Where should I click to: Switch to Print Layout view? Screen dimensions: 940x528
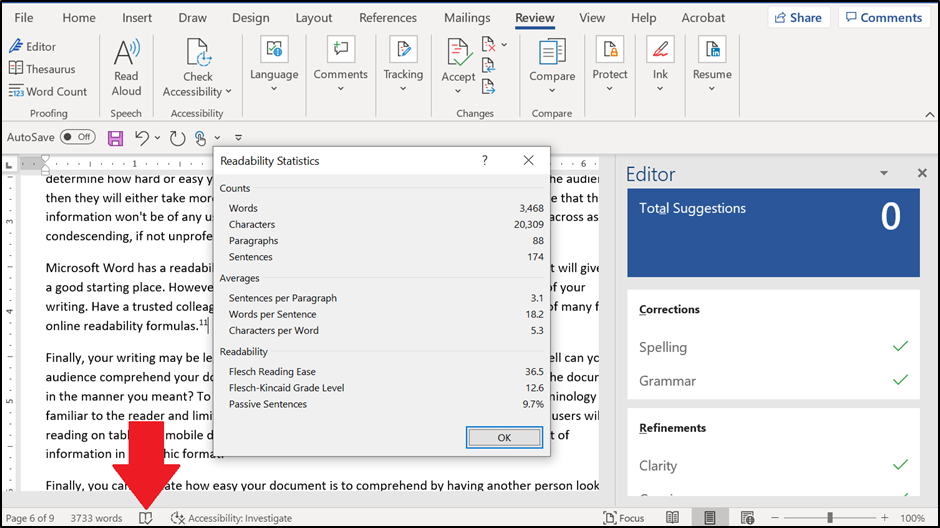point(710,517)
